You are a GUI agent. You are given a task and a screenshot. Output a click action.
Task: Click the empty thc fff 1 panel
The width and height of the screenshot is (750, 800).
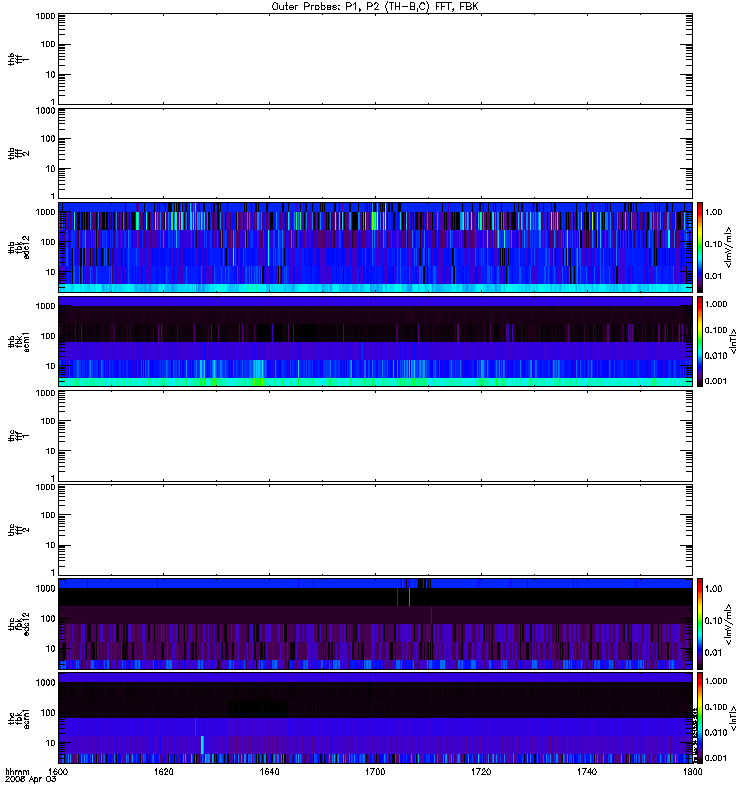375,436
